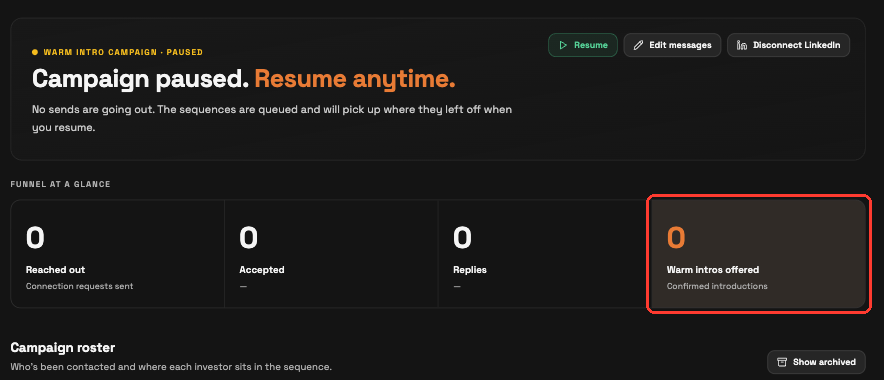Select the Replies stat card
884x380 pixels.
[x=545, y=254]
